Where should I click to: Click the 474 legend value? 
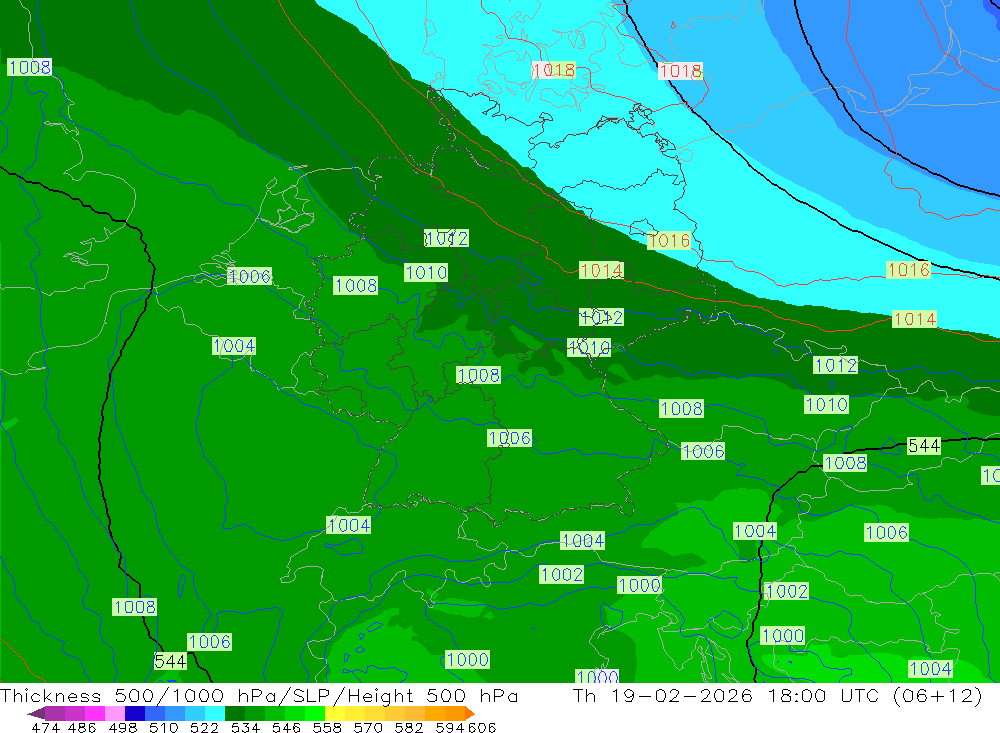(x=46, y=727)
